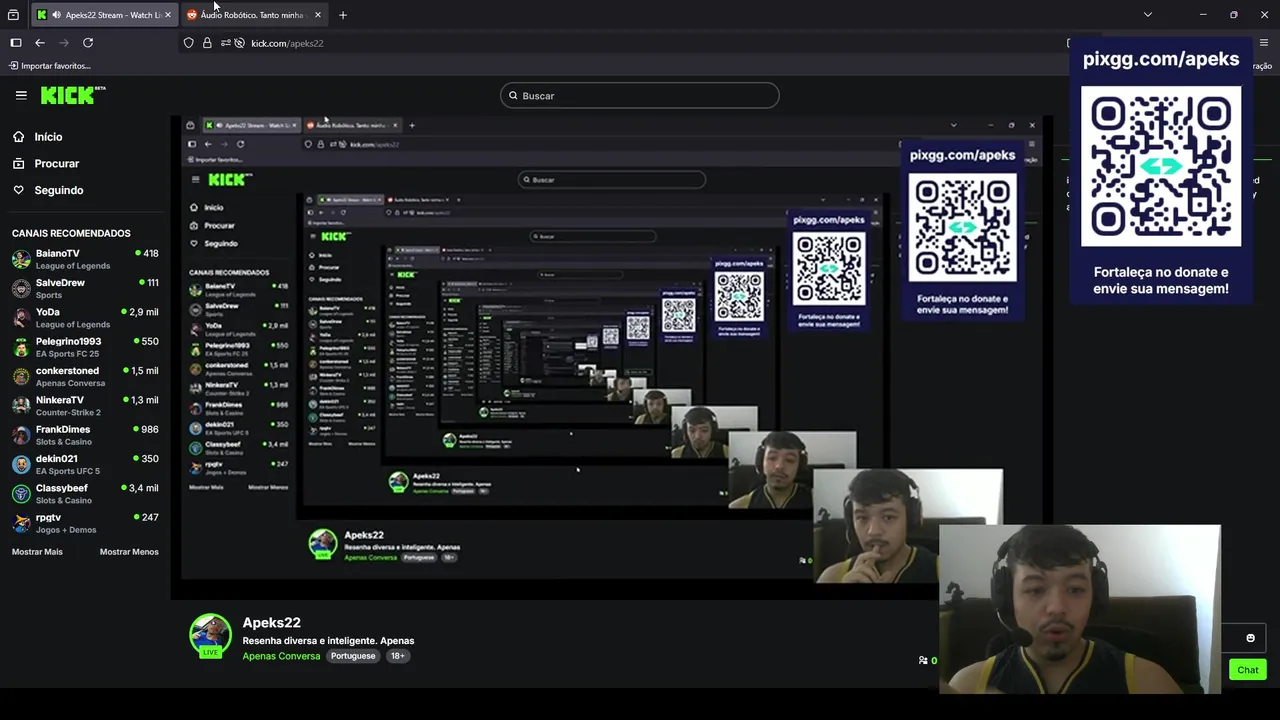Open the emoji picker in chat
This screenshot has height=720, width=1280.
tap(1250, 638)
